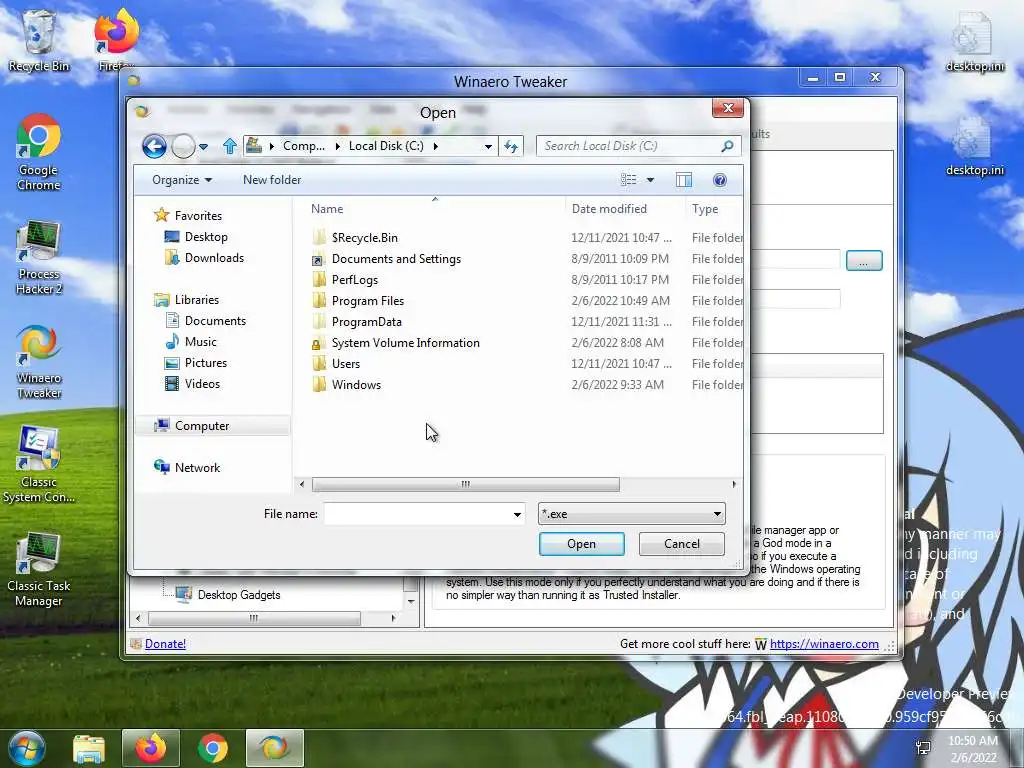
Task: Click Donate! link in Winaero Tweaker
Action: (x=165, y=644)
